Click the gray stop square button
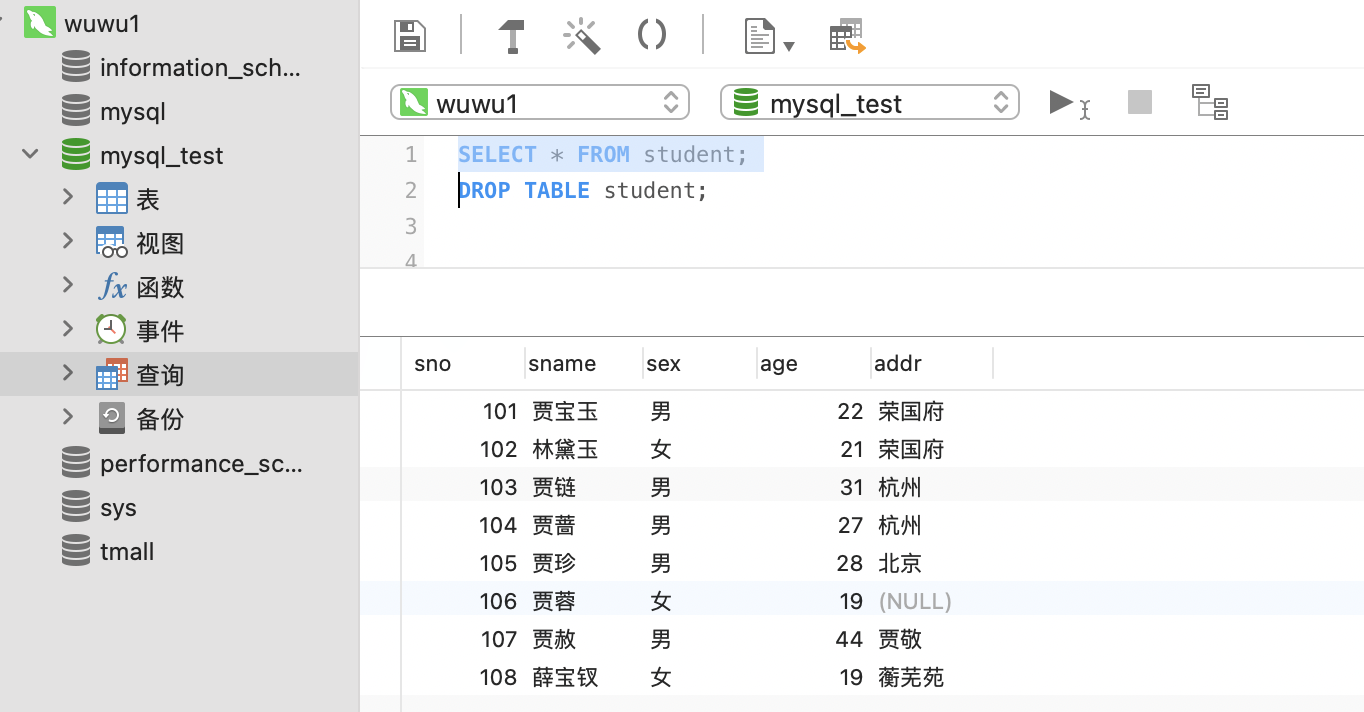The image size is (1364, 712). tap(1140, 102)
